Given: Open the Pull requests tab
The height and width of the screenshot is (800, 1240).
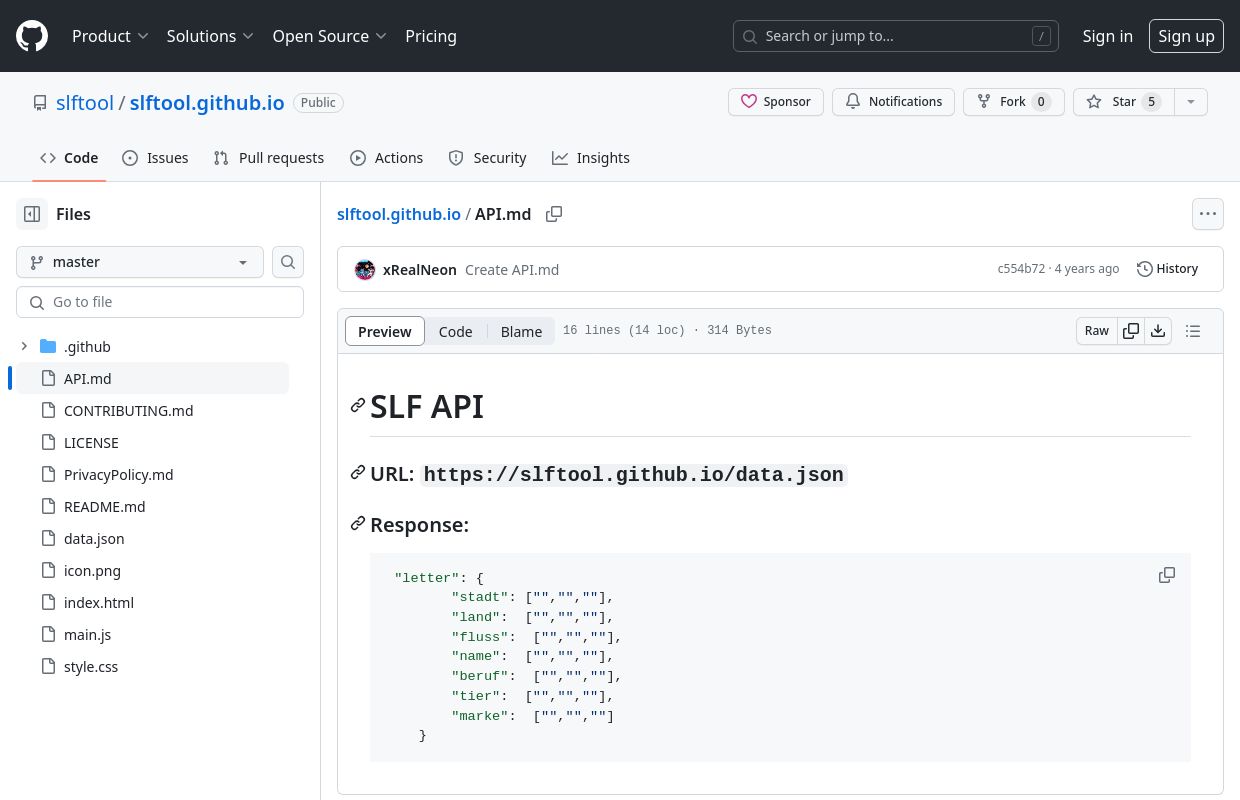Looking at the screenshot, I should (269, 158).
